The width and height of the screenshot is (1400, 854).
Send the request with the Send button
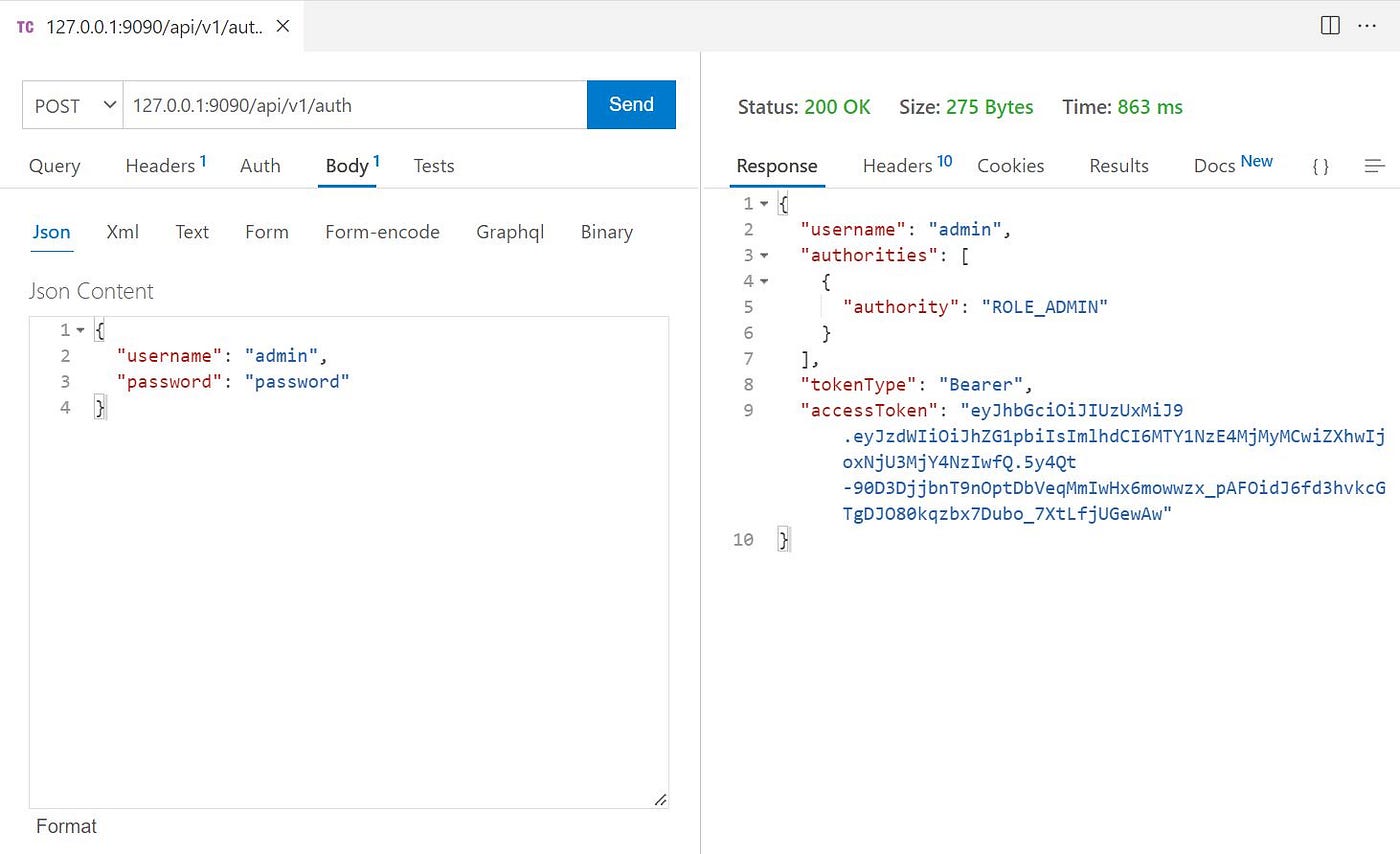click(x=631, y=105)
